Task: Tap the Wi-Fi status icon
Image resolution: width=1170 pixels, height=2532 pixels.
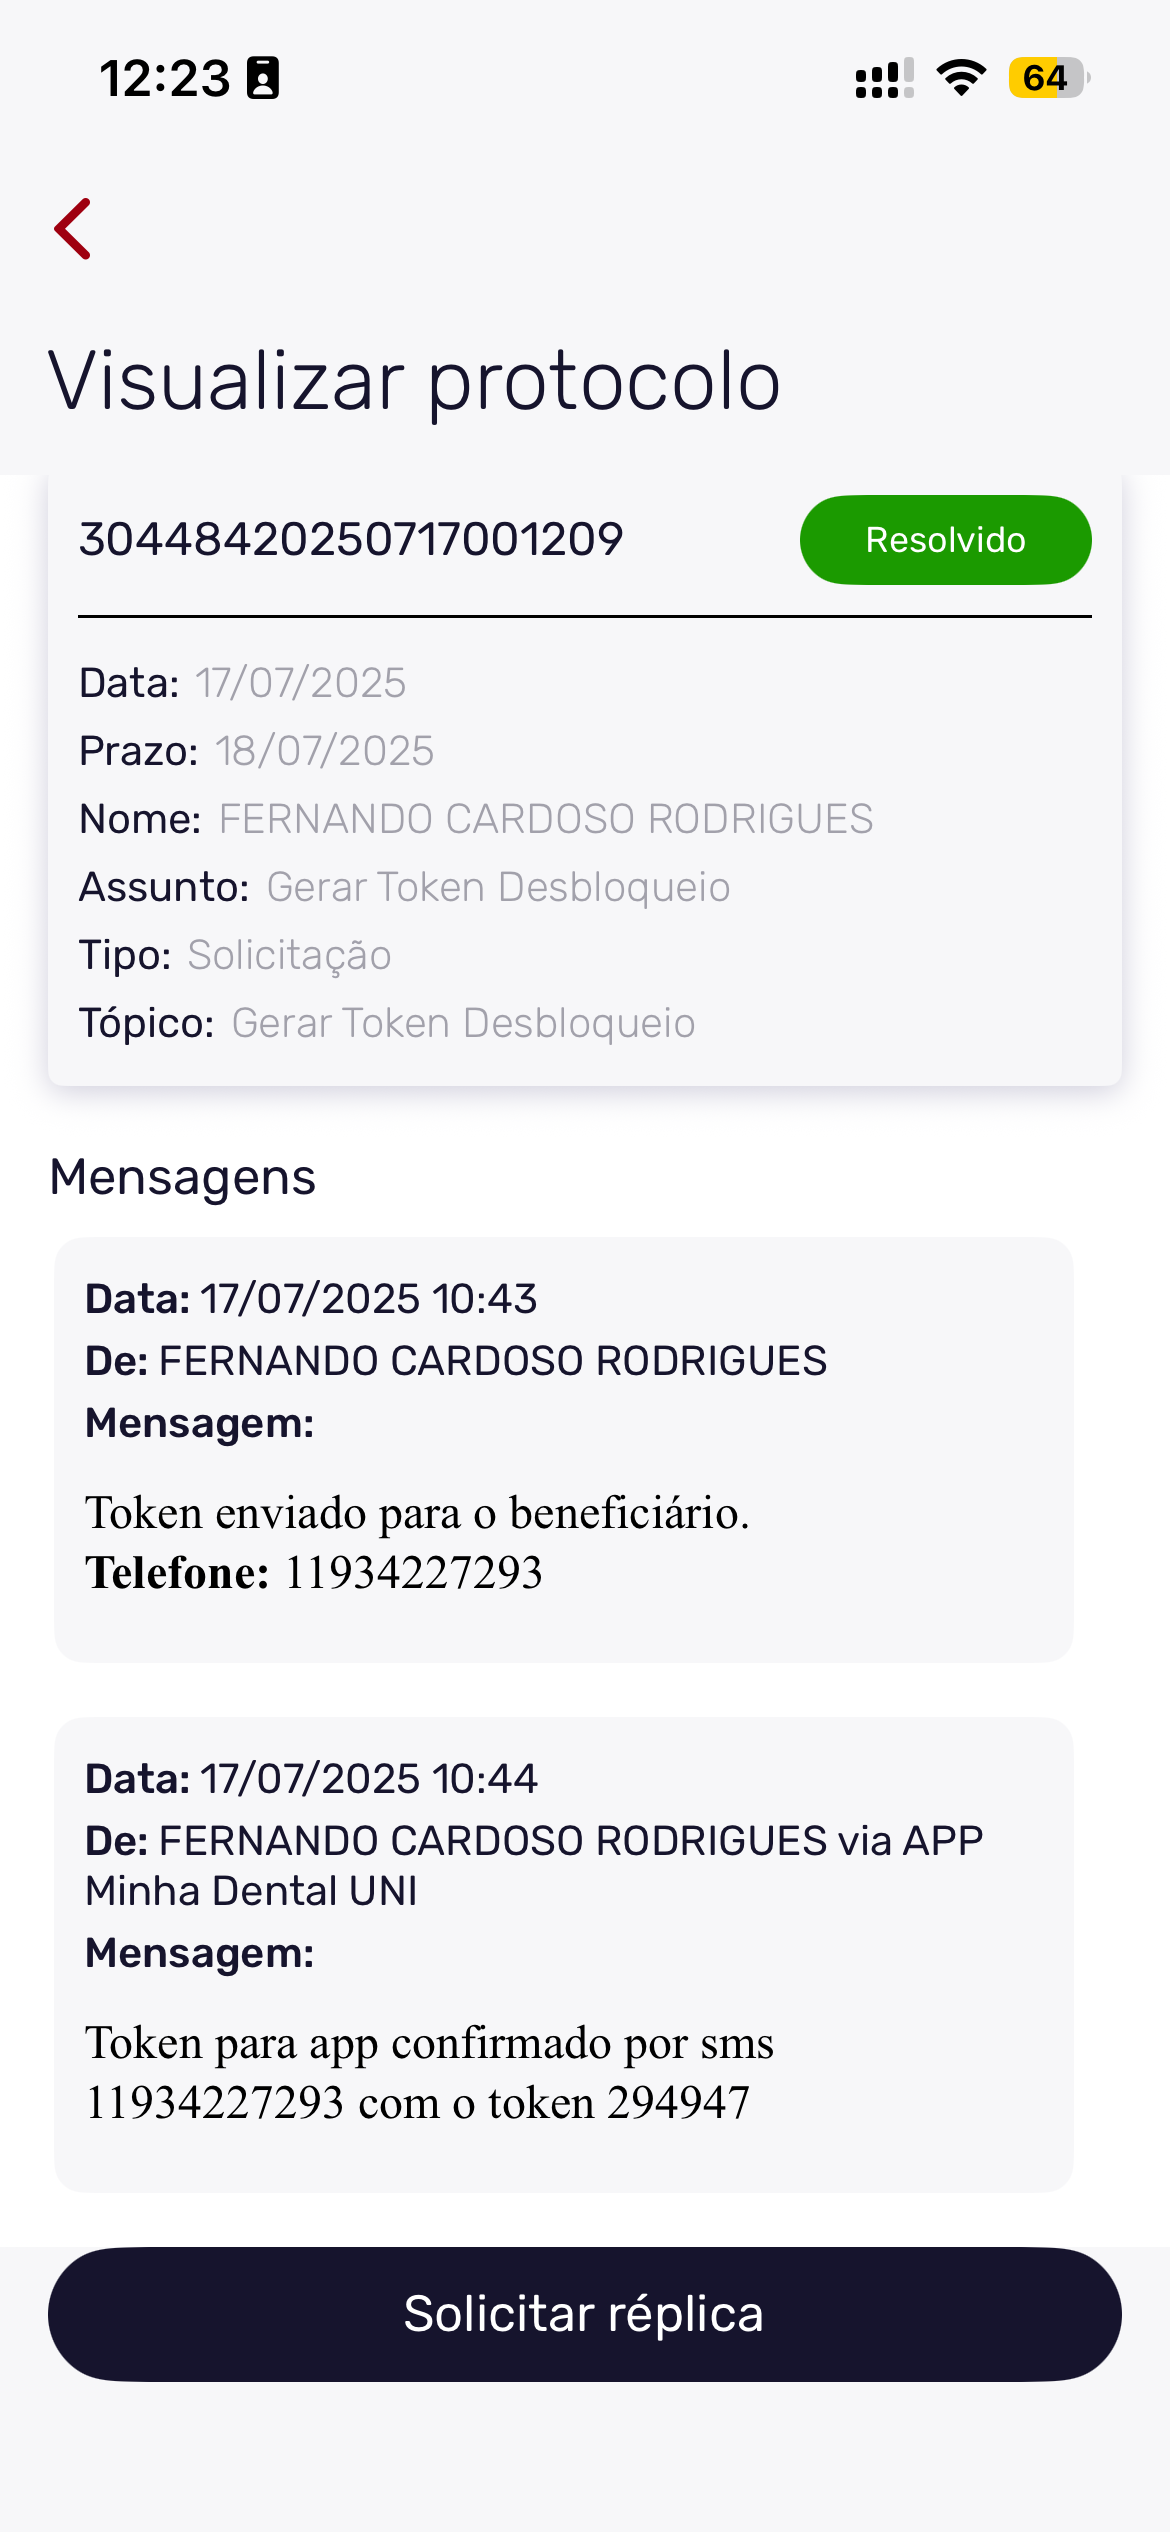Action: [x=961, y=78]
